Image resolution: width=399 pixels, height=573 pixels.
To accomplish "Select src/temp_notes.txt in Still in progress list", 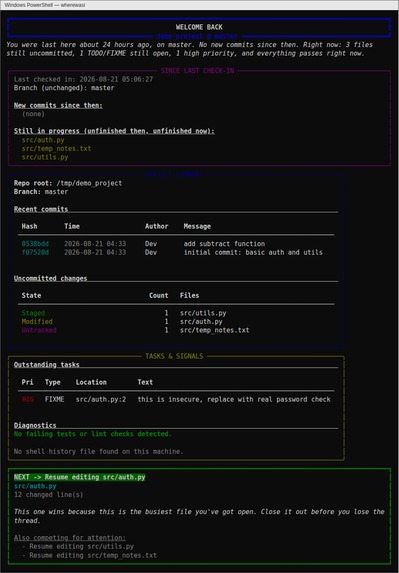I will click(56, 149).
